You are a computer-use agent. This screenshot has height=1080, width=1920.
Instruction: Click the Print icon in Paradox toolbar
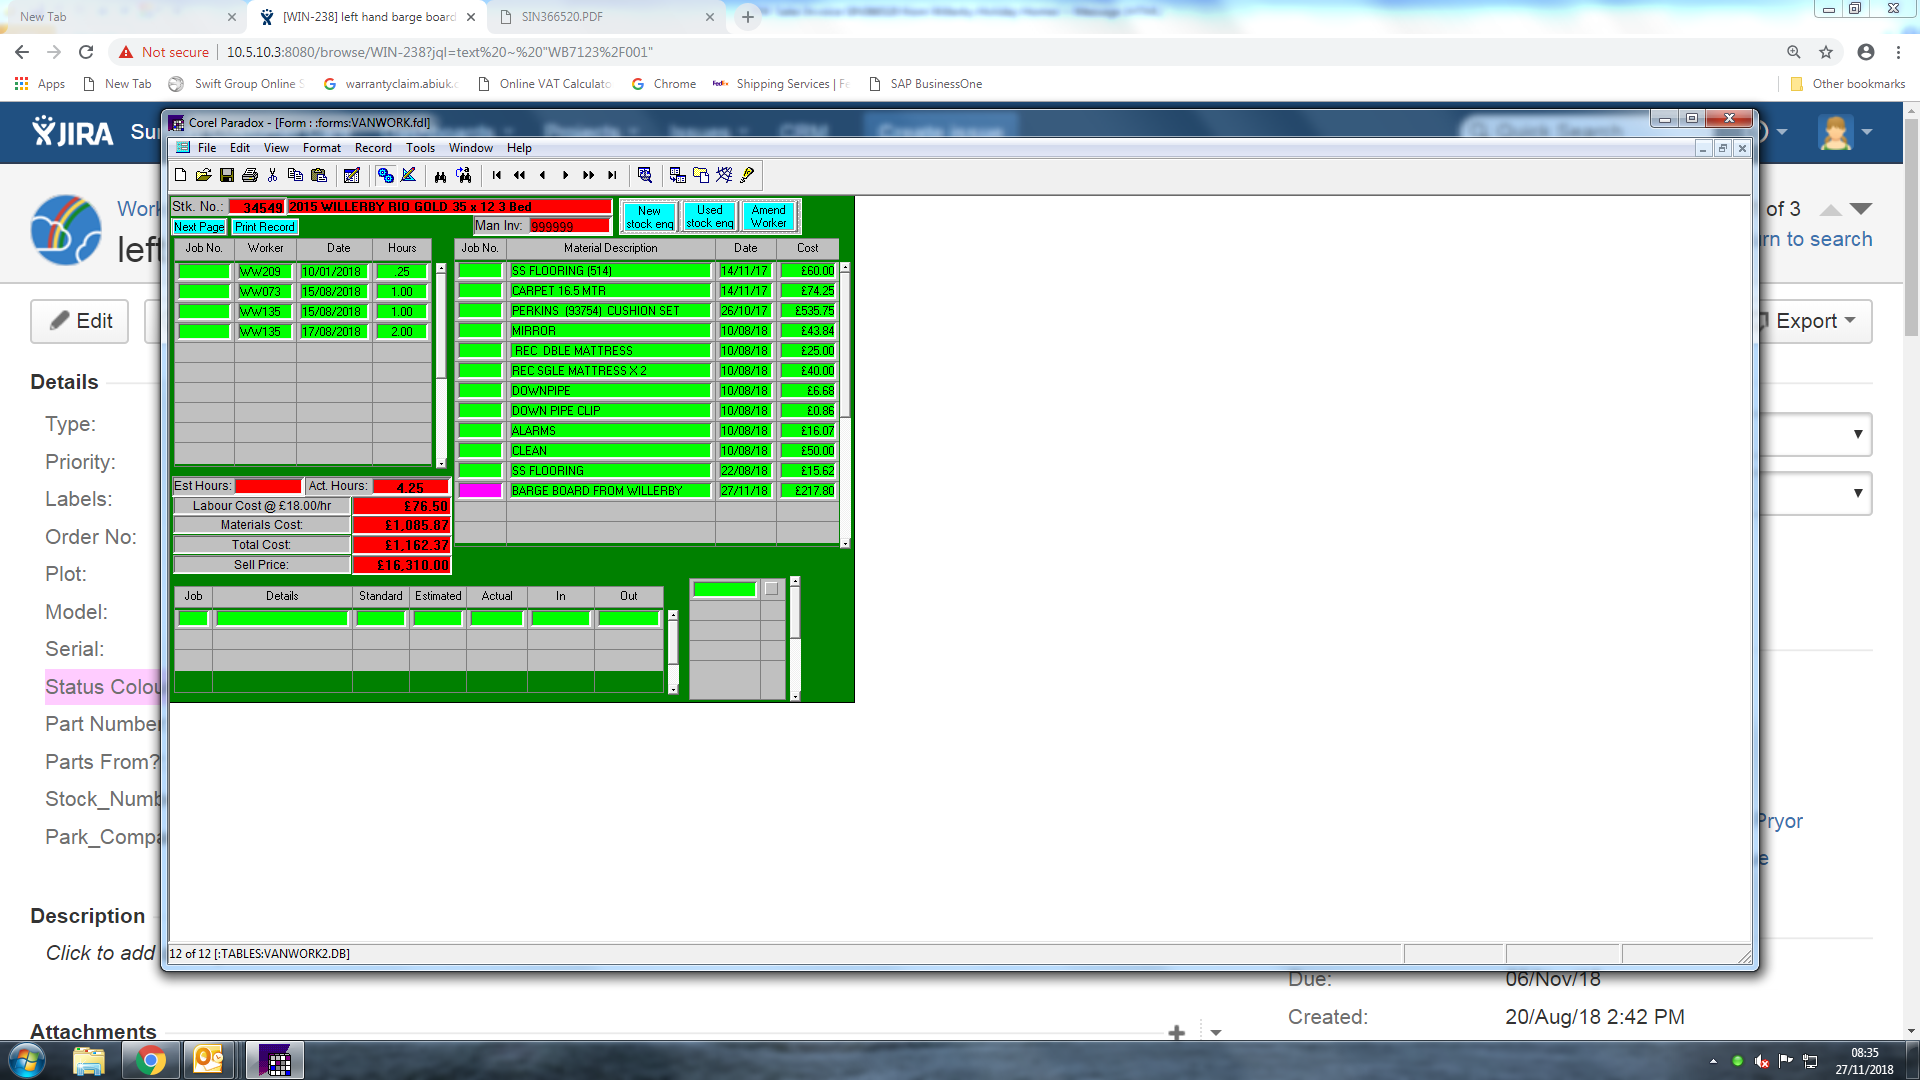[250, 175]
